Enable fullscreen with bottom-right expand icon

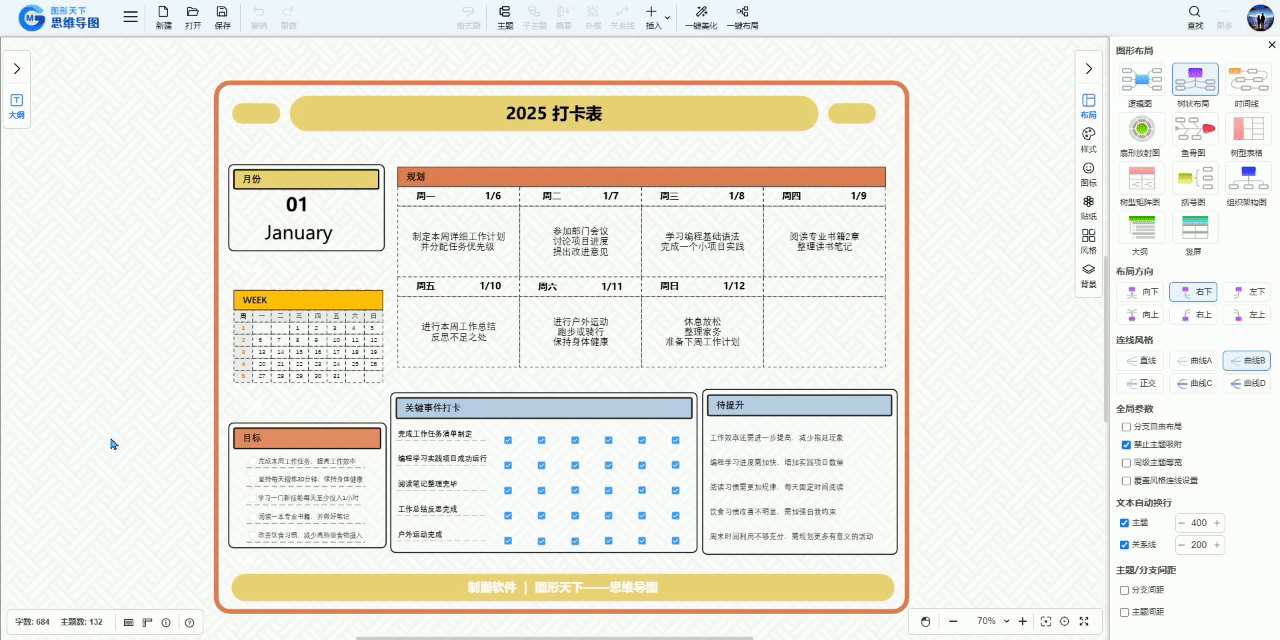click(1084, 622)
